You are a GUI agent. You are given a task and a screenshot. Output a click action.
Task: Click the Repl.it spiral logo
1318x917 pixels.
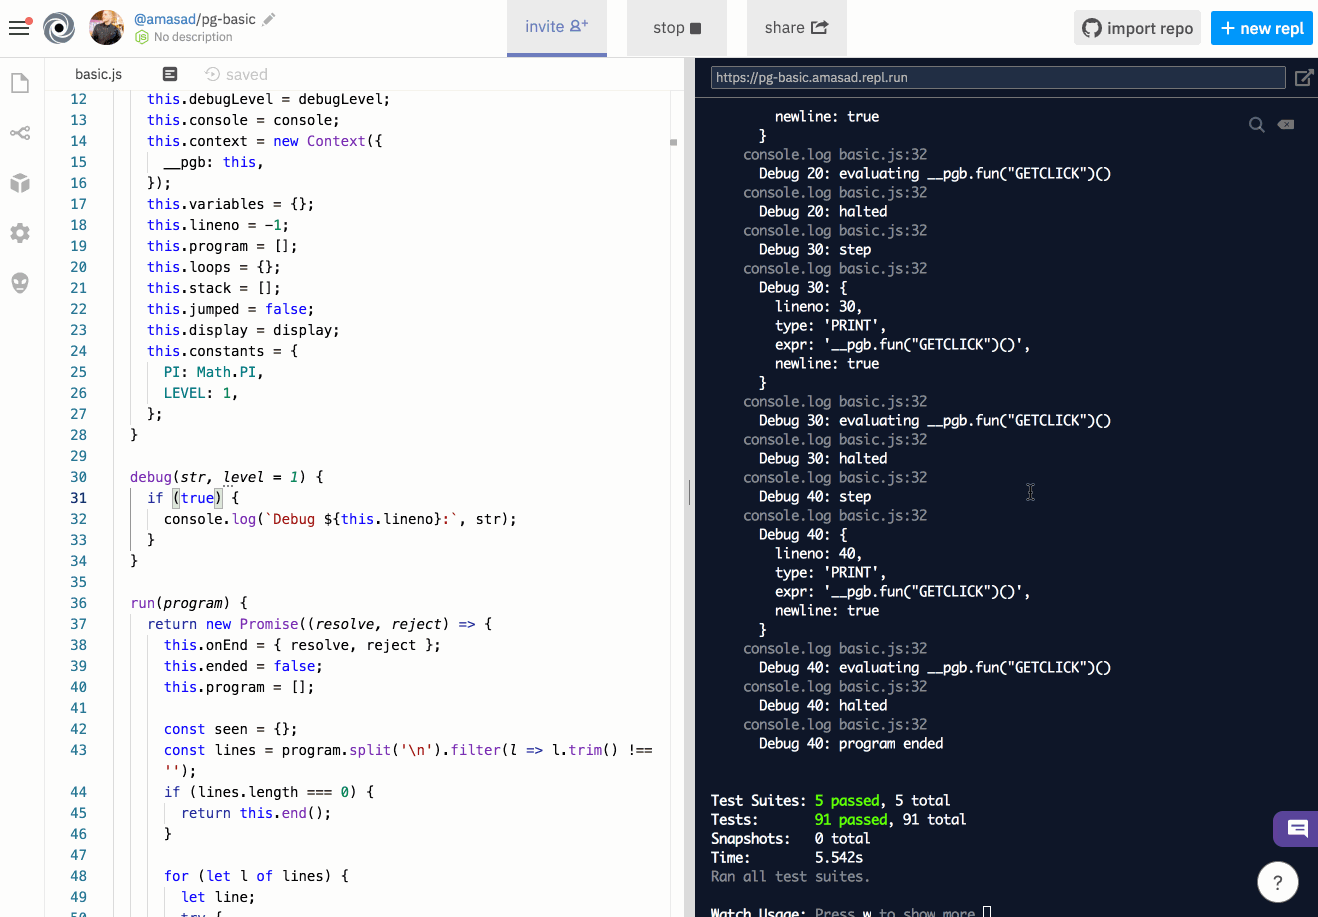59,28
